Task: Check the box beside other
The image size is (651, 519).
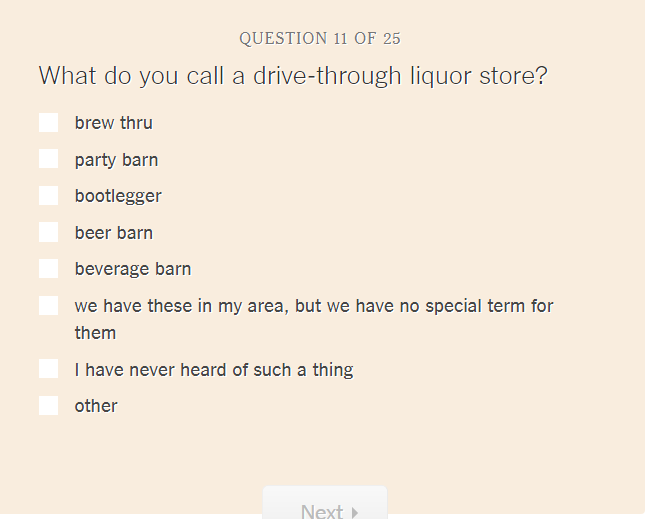Action: point(49,405)
